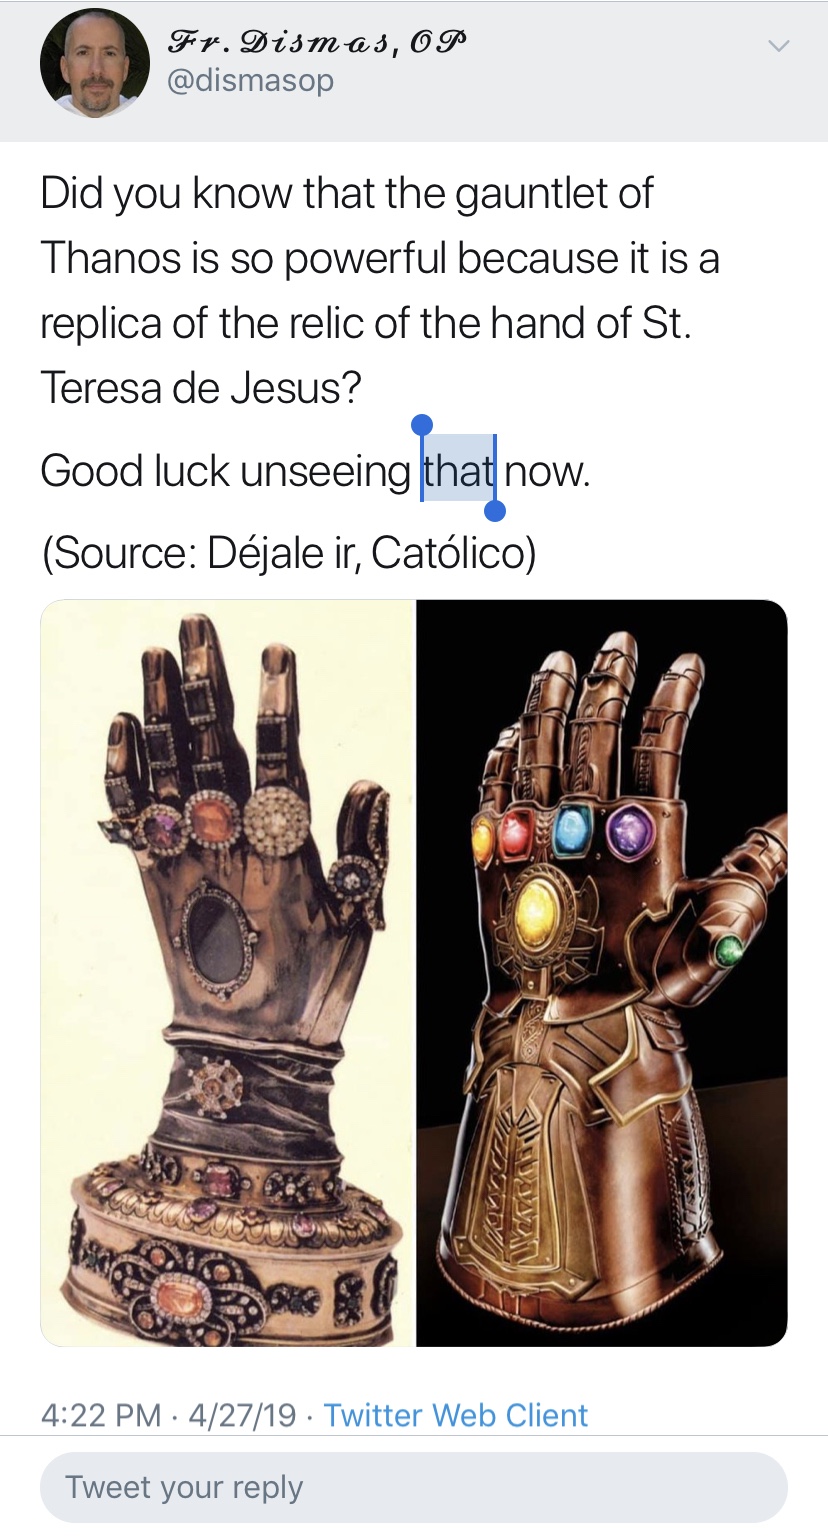Tap the Twitter Web Client link

tap(456, 1415)
